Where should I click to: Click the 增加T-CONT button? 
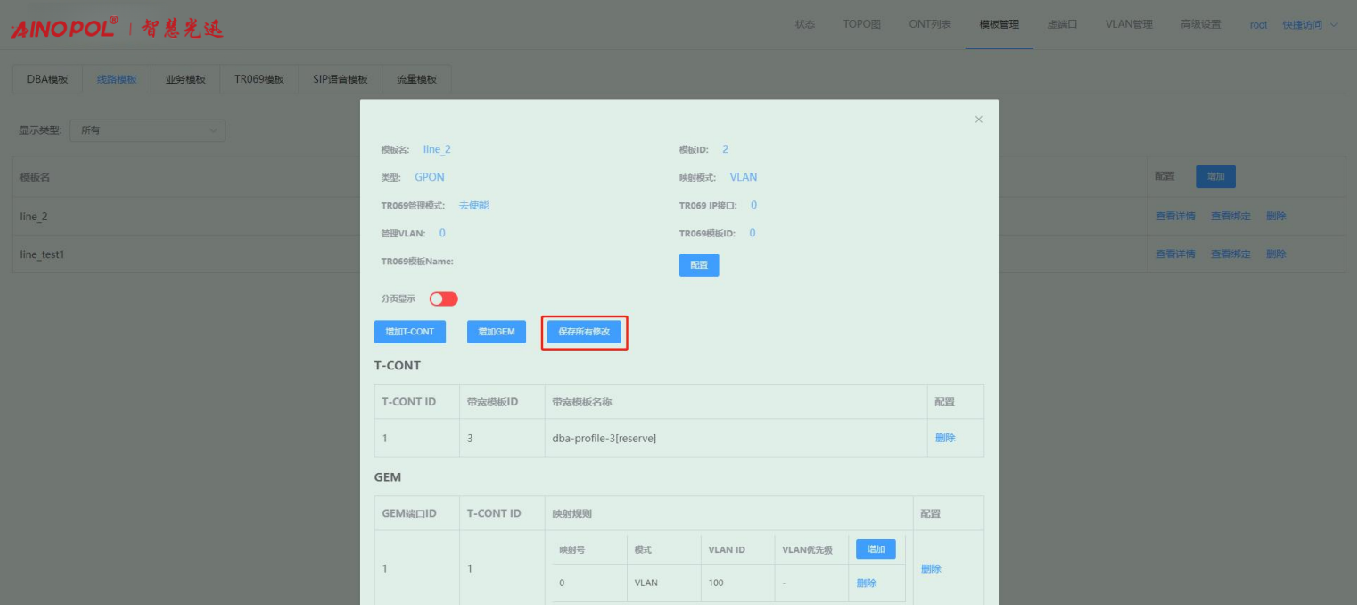coord(410,332)
